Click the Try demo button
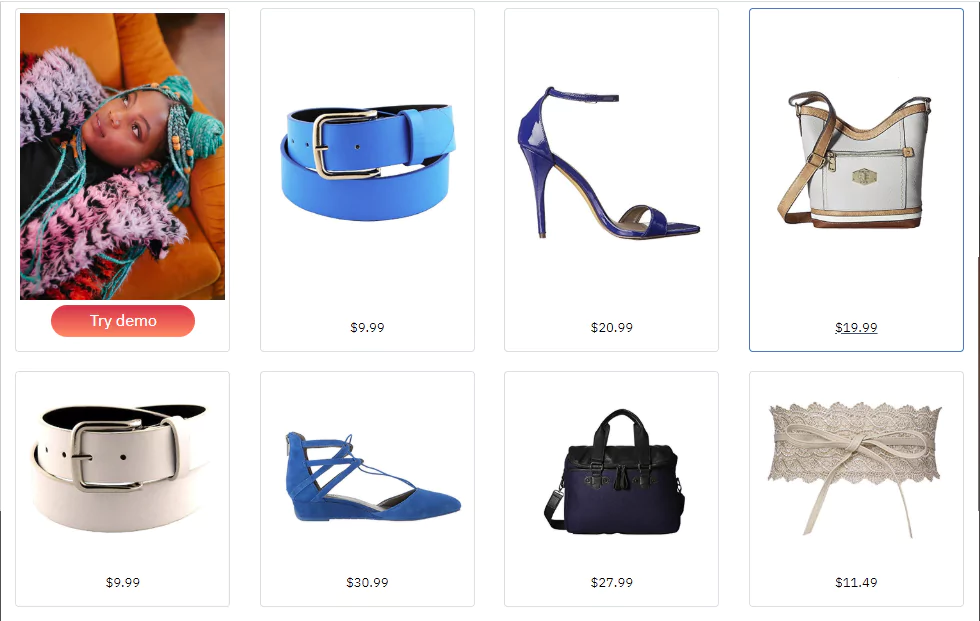Screen dimensions: 980x621 tap(122, 320)
